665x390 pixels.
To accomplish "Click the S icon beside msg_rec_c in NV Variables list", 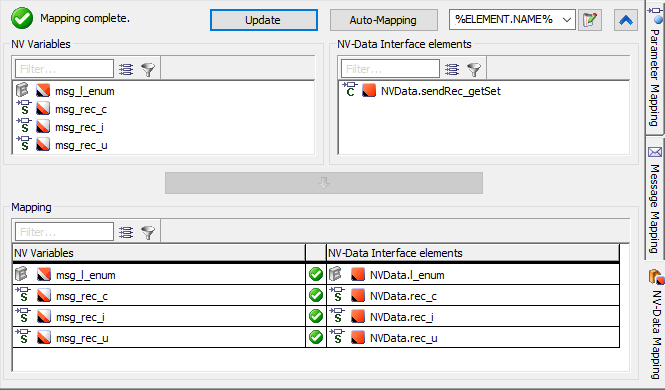I will (x=24, y=108).
